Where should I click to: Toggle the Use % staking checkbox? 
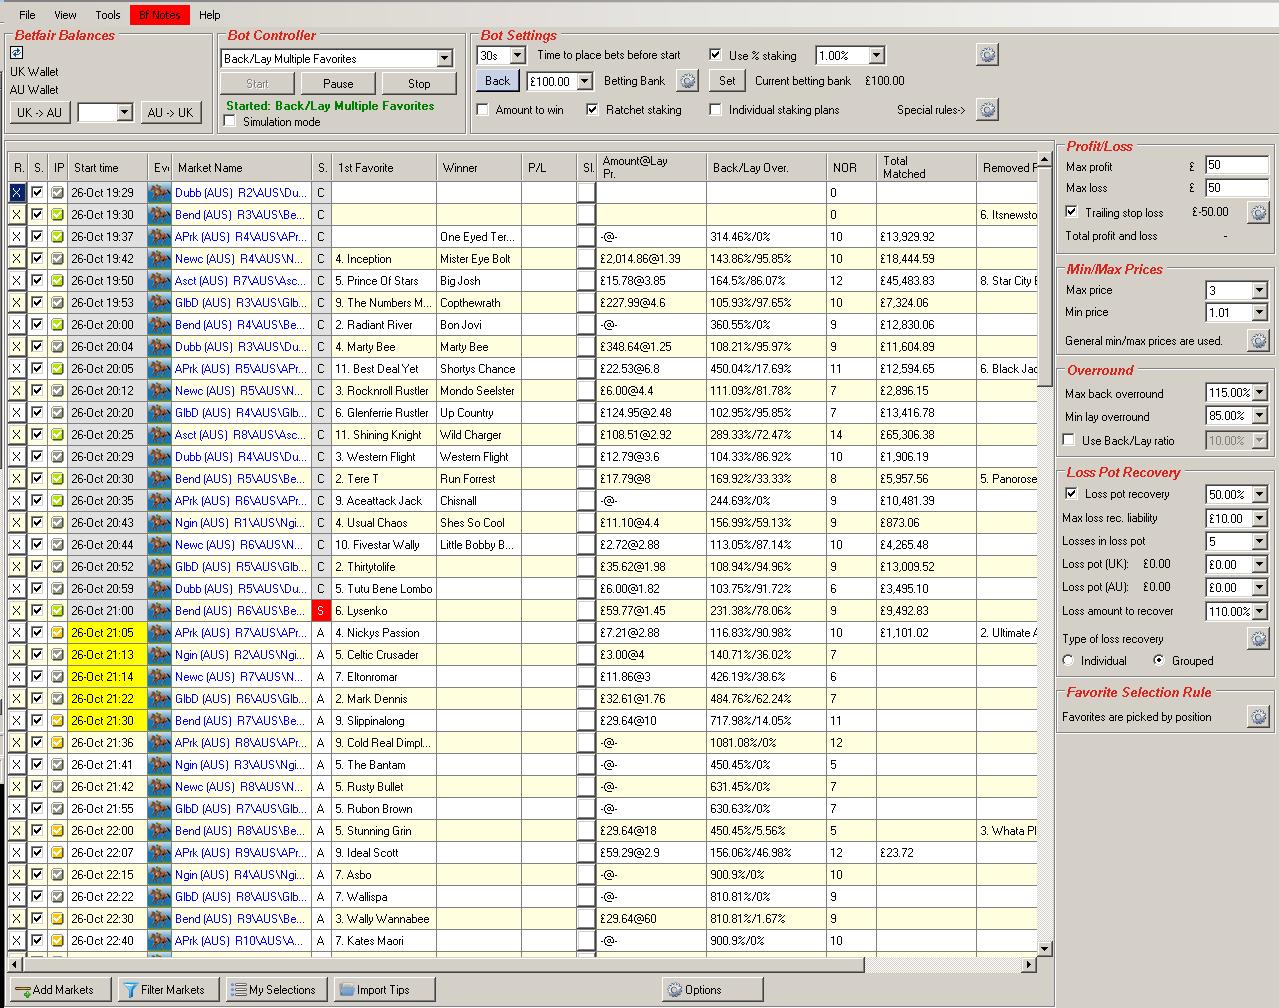715,55
